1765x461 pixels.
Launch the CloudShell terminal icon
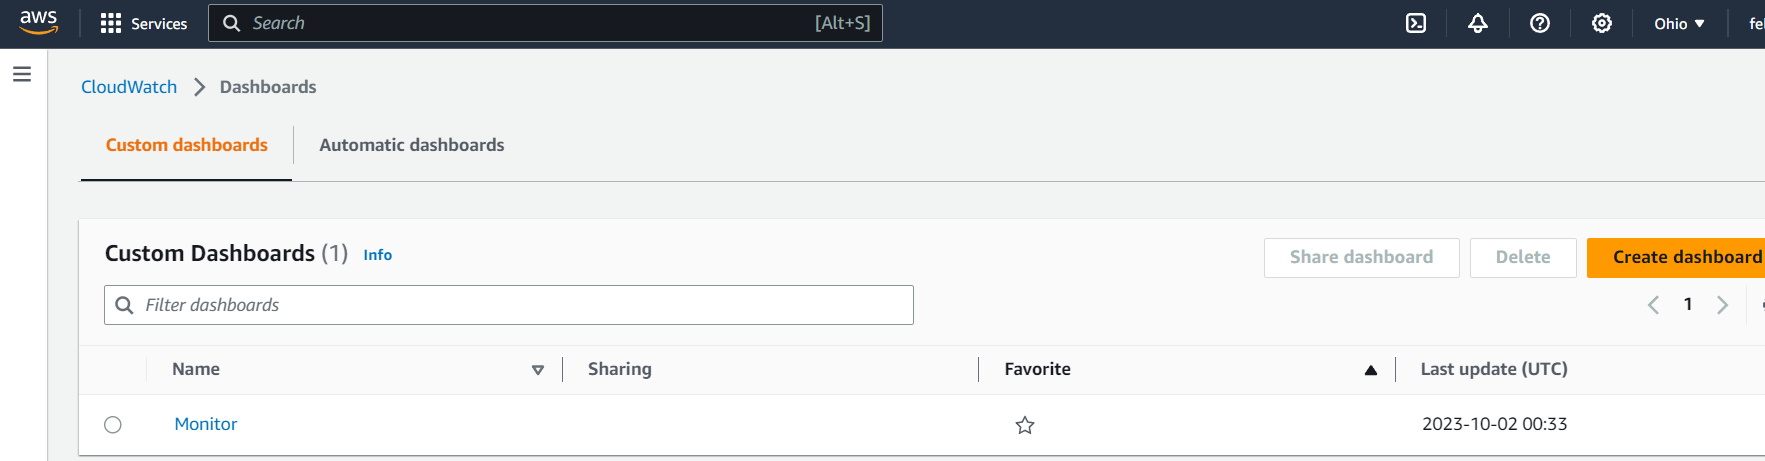click(1416, 23)
